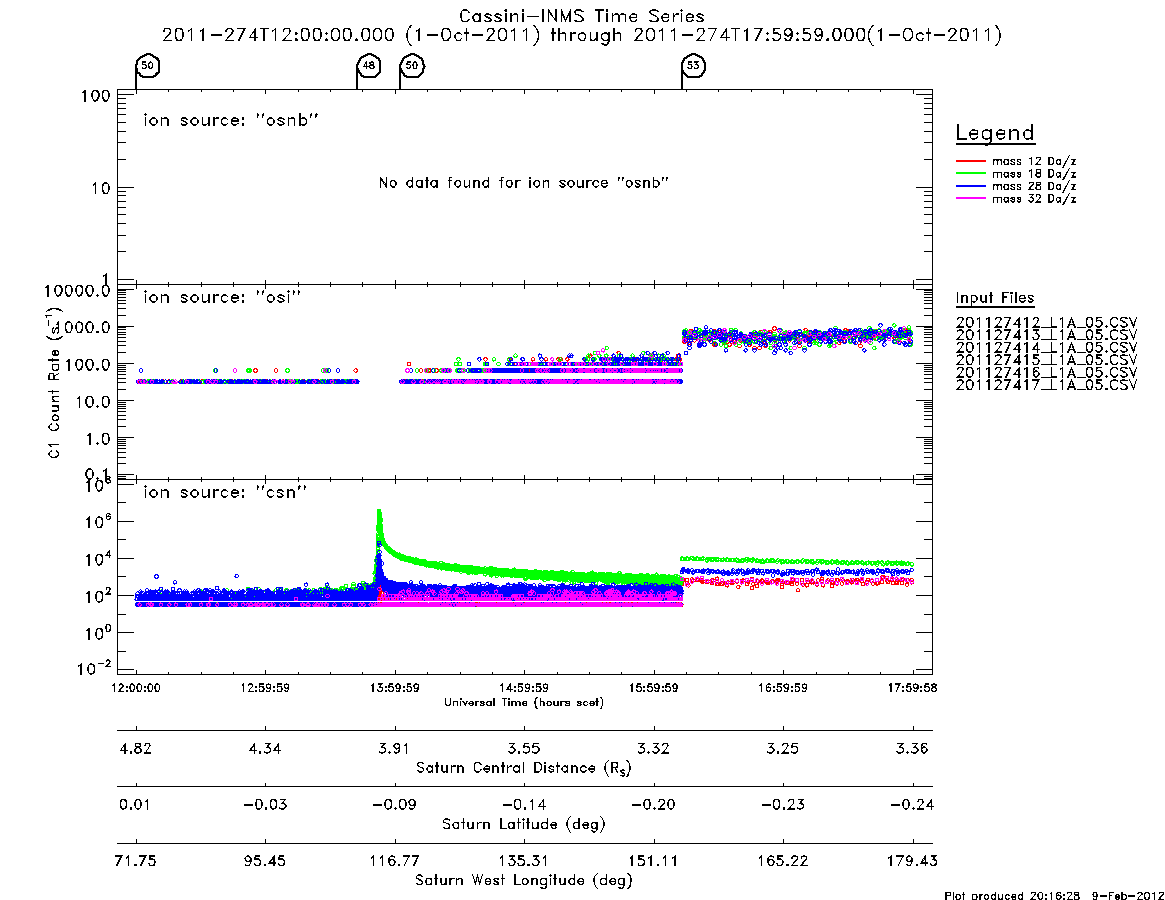Click the -0.09 latitude value

point(395,805)
